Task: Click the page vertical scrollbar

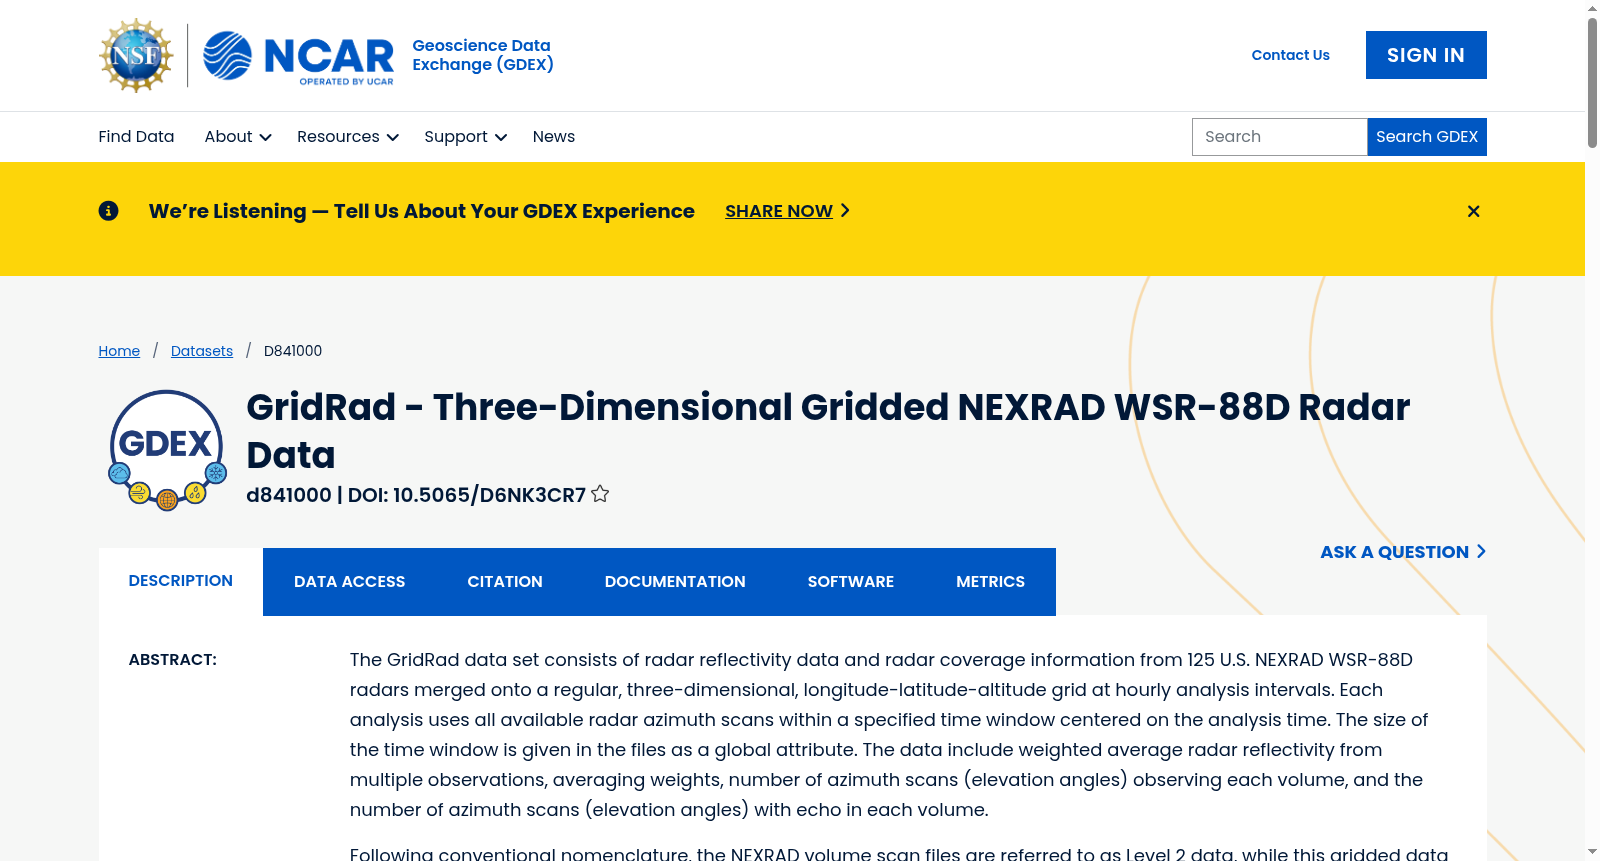Action: [1592, 83]
